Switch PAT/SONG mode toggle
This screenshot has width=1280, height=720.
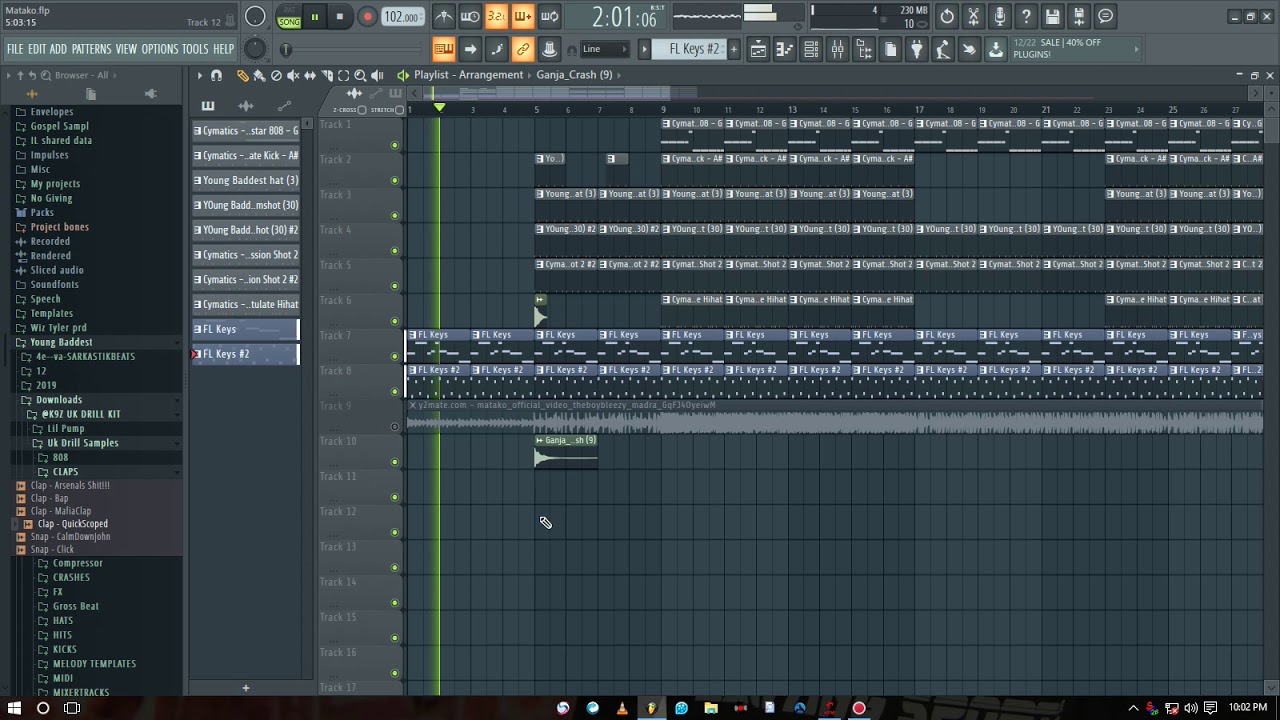(289, 16)
